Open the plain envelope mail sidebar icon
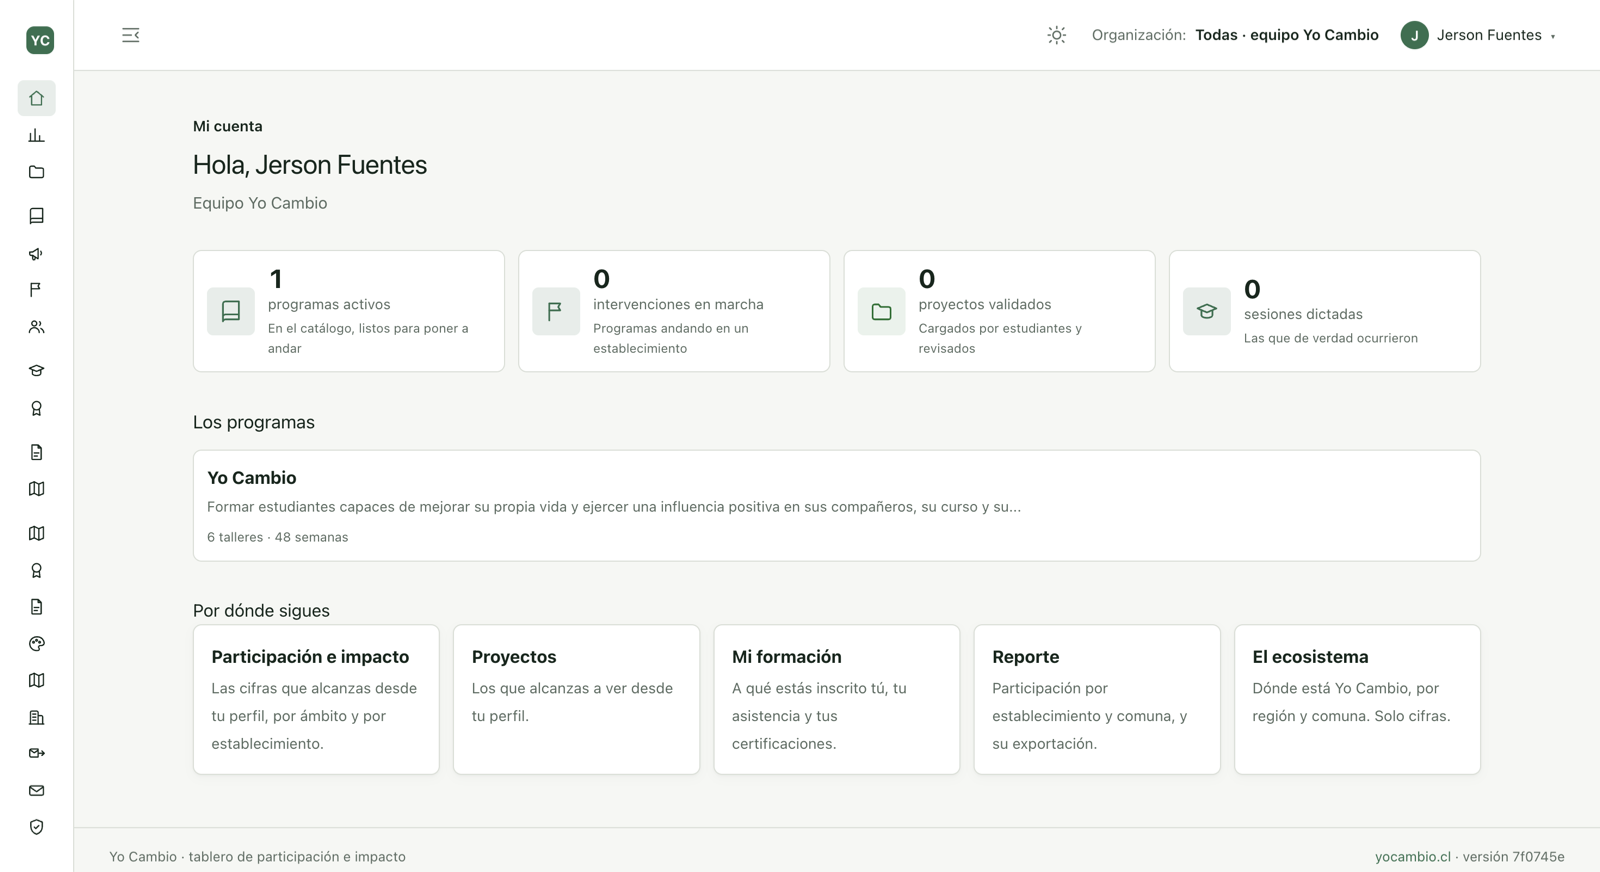 [36, 790]
